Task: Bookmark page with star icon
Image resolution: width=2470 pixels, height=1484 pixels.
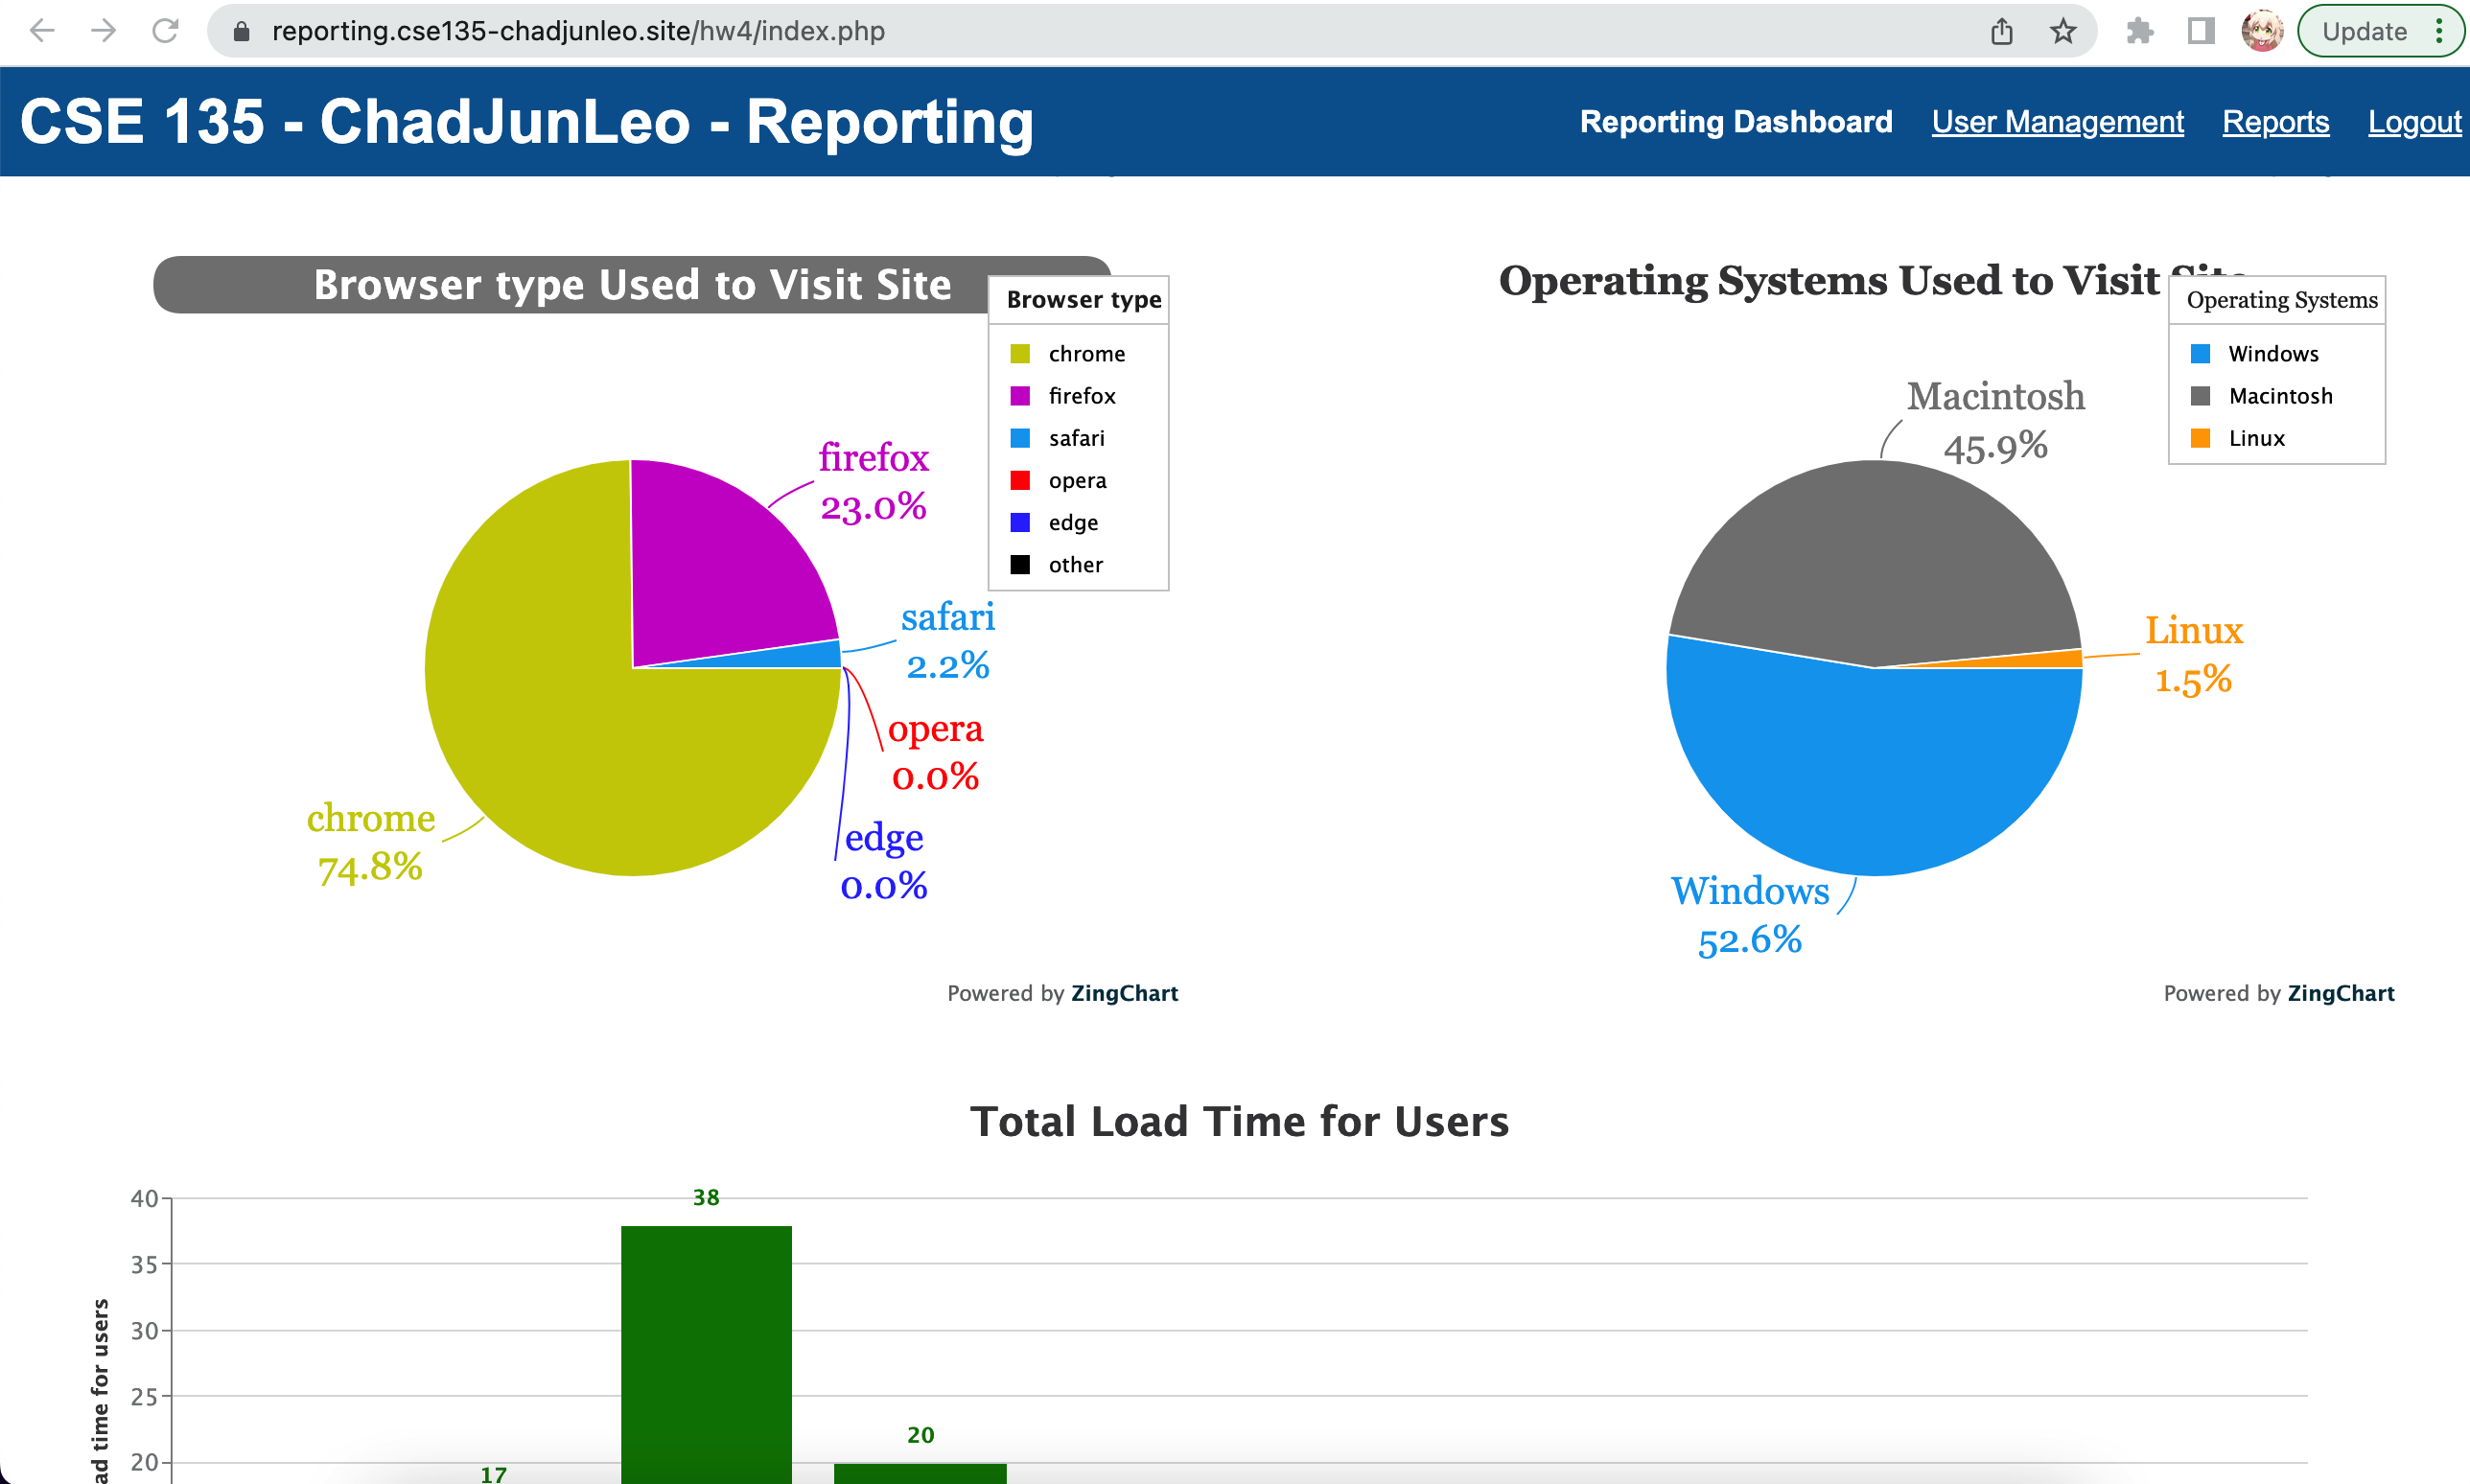Action: pyautogui.click(x=2062, y=31)
